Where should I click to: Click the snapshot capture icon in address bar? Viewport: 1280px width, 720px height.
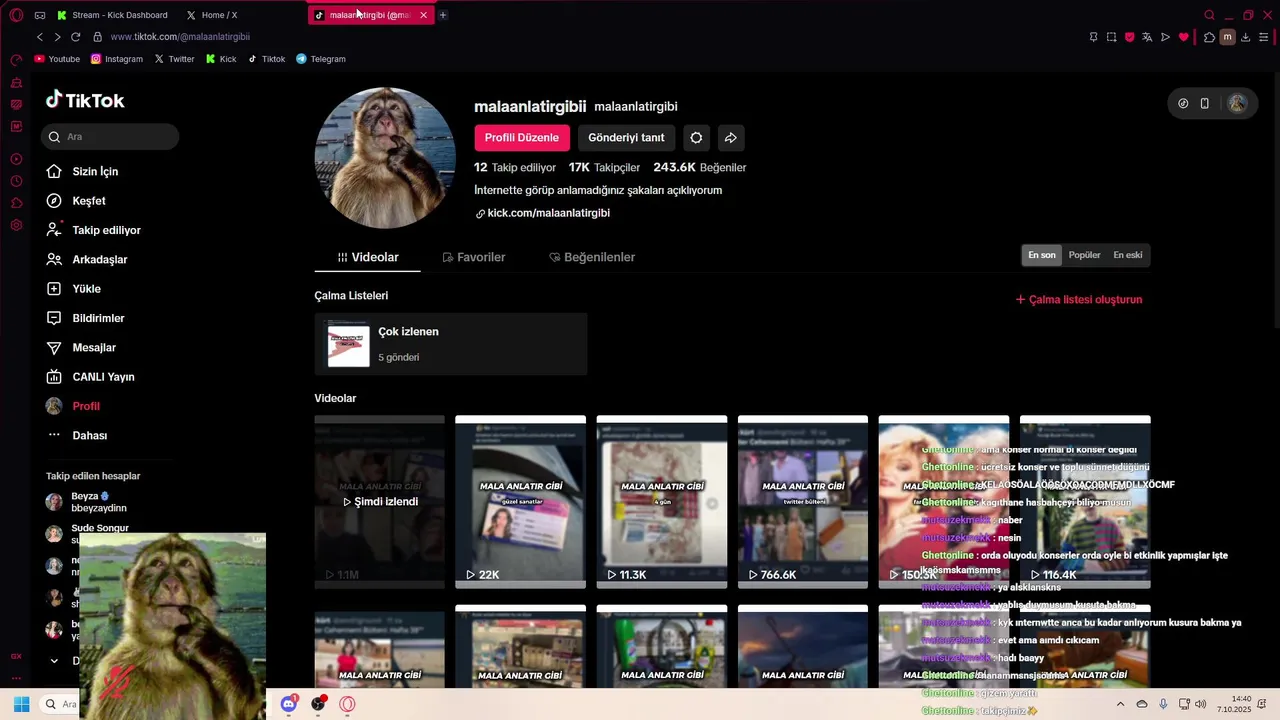point(1111,37)
